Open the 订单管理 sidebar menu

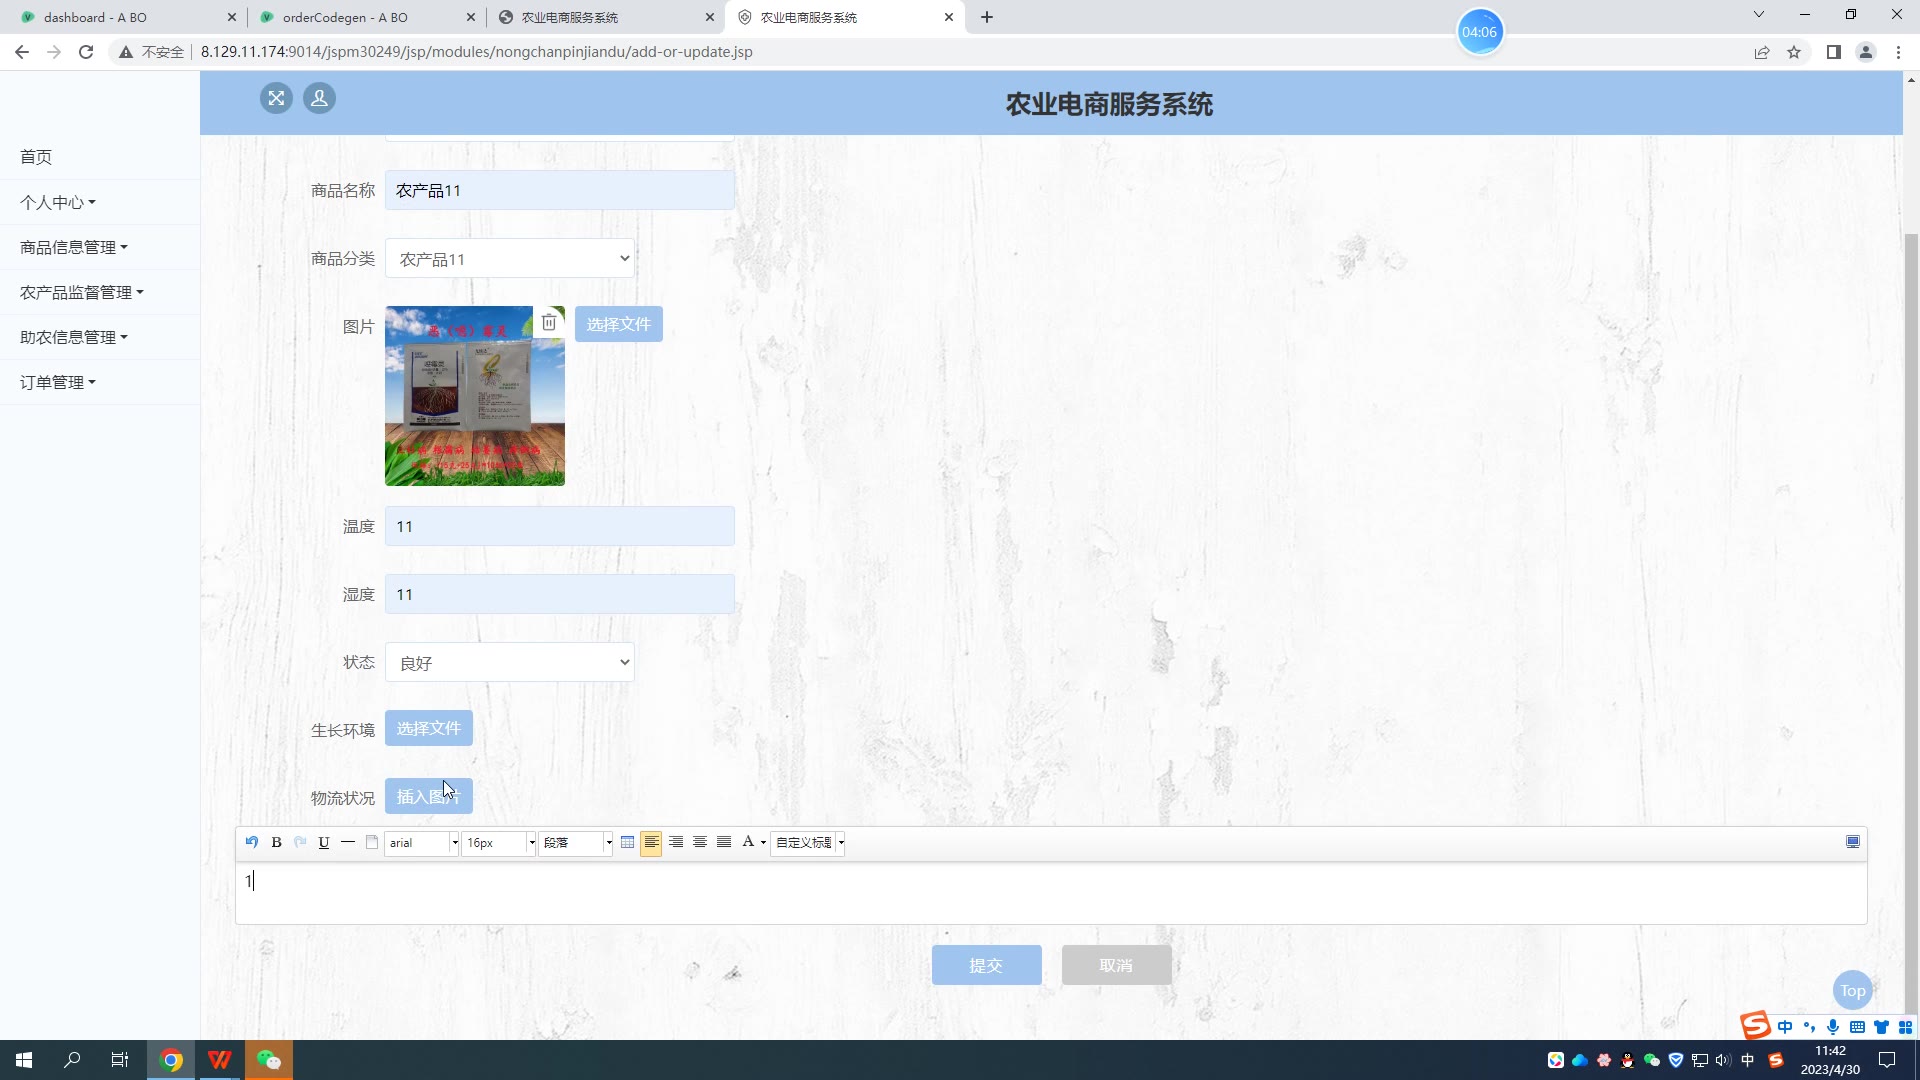point(58,382)
